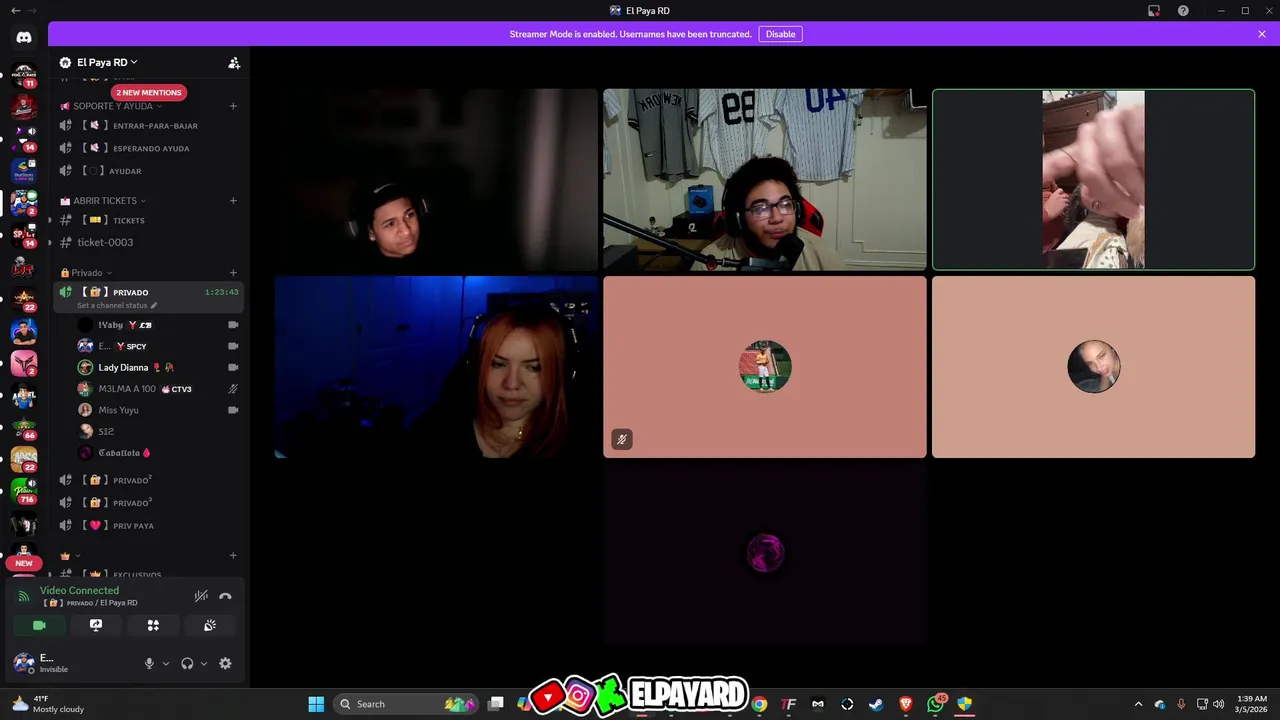The height and width of the screenshot is (720, 1280).
Task: Click the taskbar Search box
Action: click(x=408, y=704)
